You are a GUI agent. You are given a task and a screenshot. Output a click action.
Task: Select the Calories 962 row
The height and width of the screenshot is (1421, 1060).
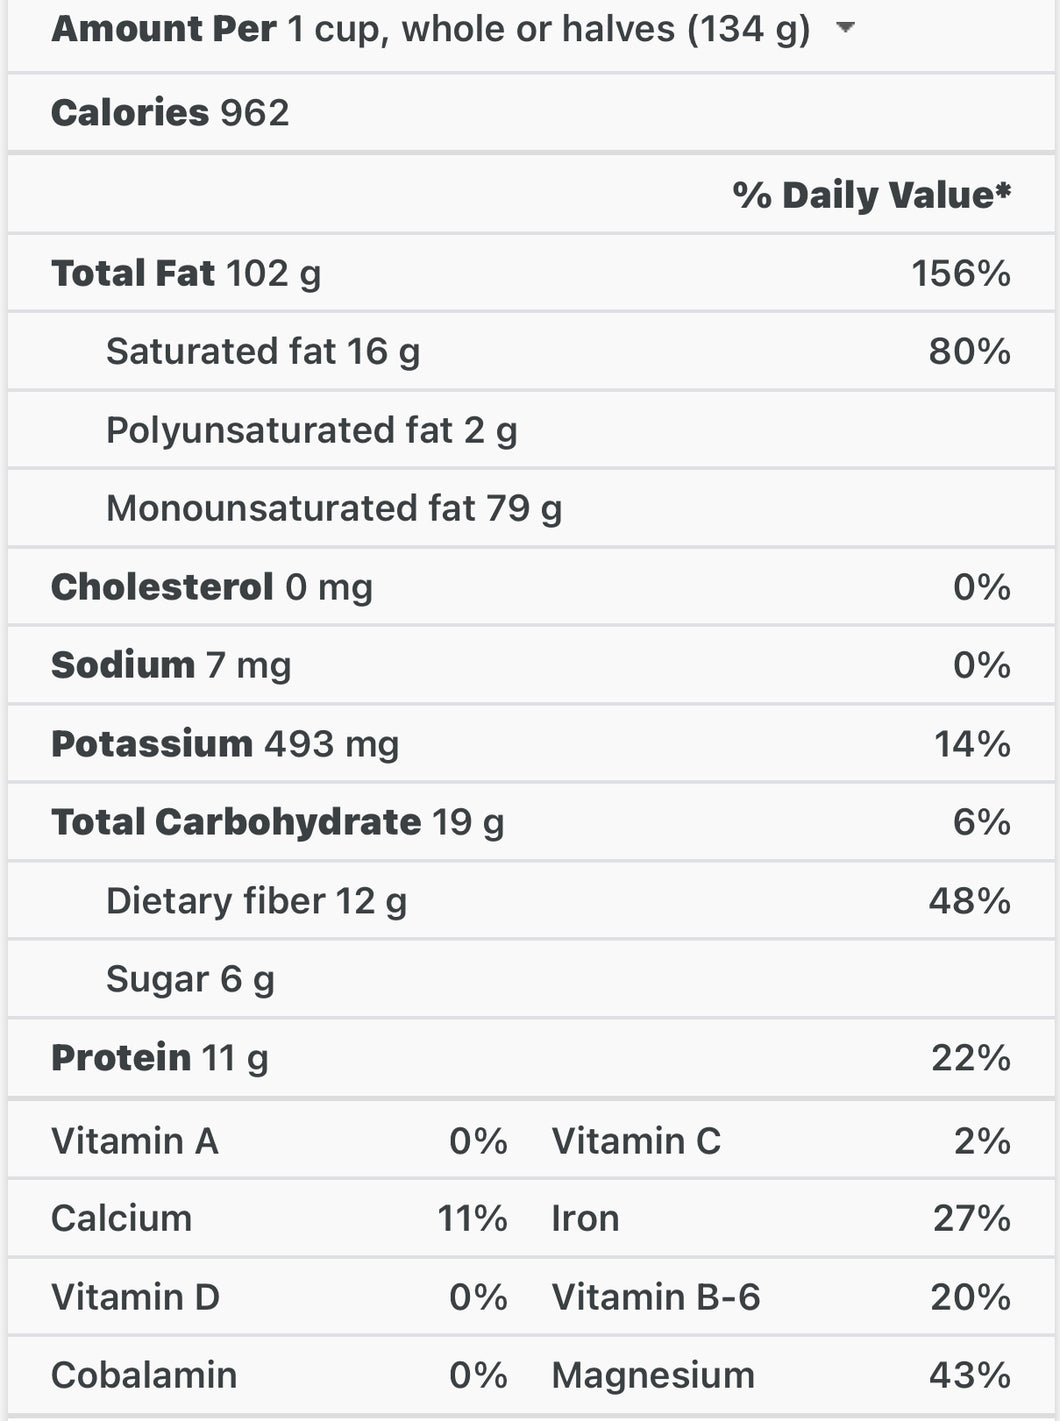pos(531,113)
